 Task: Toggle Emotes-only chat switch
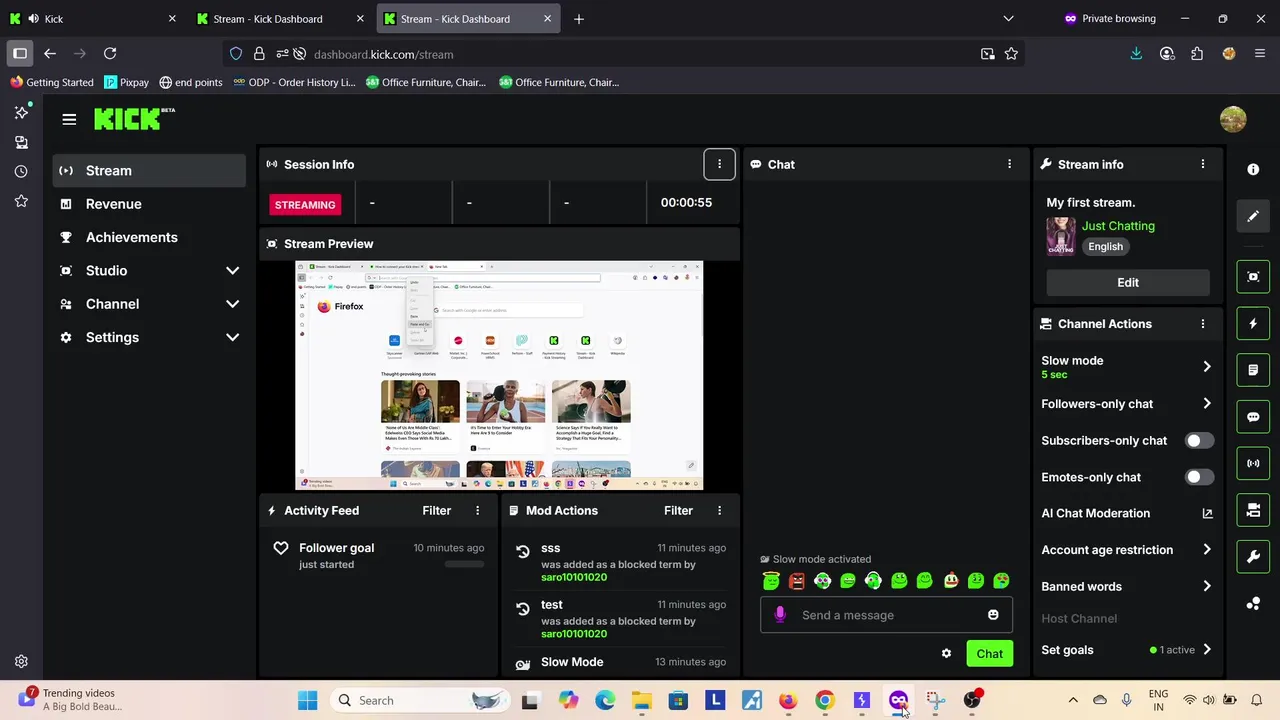1199,478
